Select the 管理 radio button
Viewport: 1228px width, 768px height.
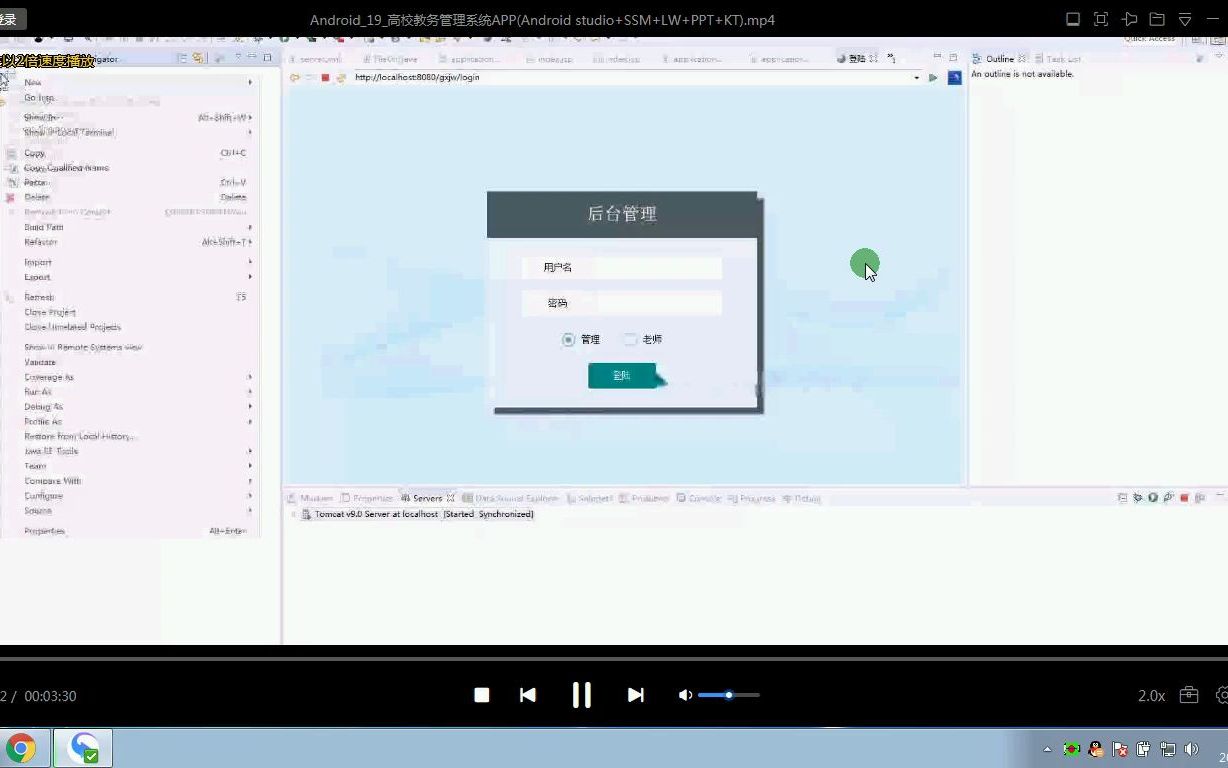(567, 339)
